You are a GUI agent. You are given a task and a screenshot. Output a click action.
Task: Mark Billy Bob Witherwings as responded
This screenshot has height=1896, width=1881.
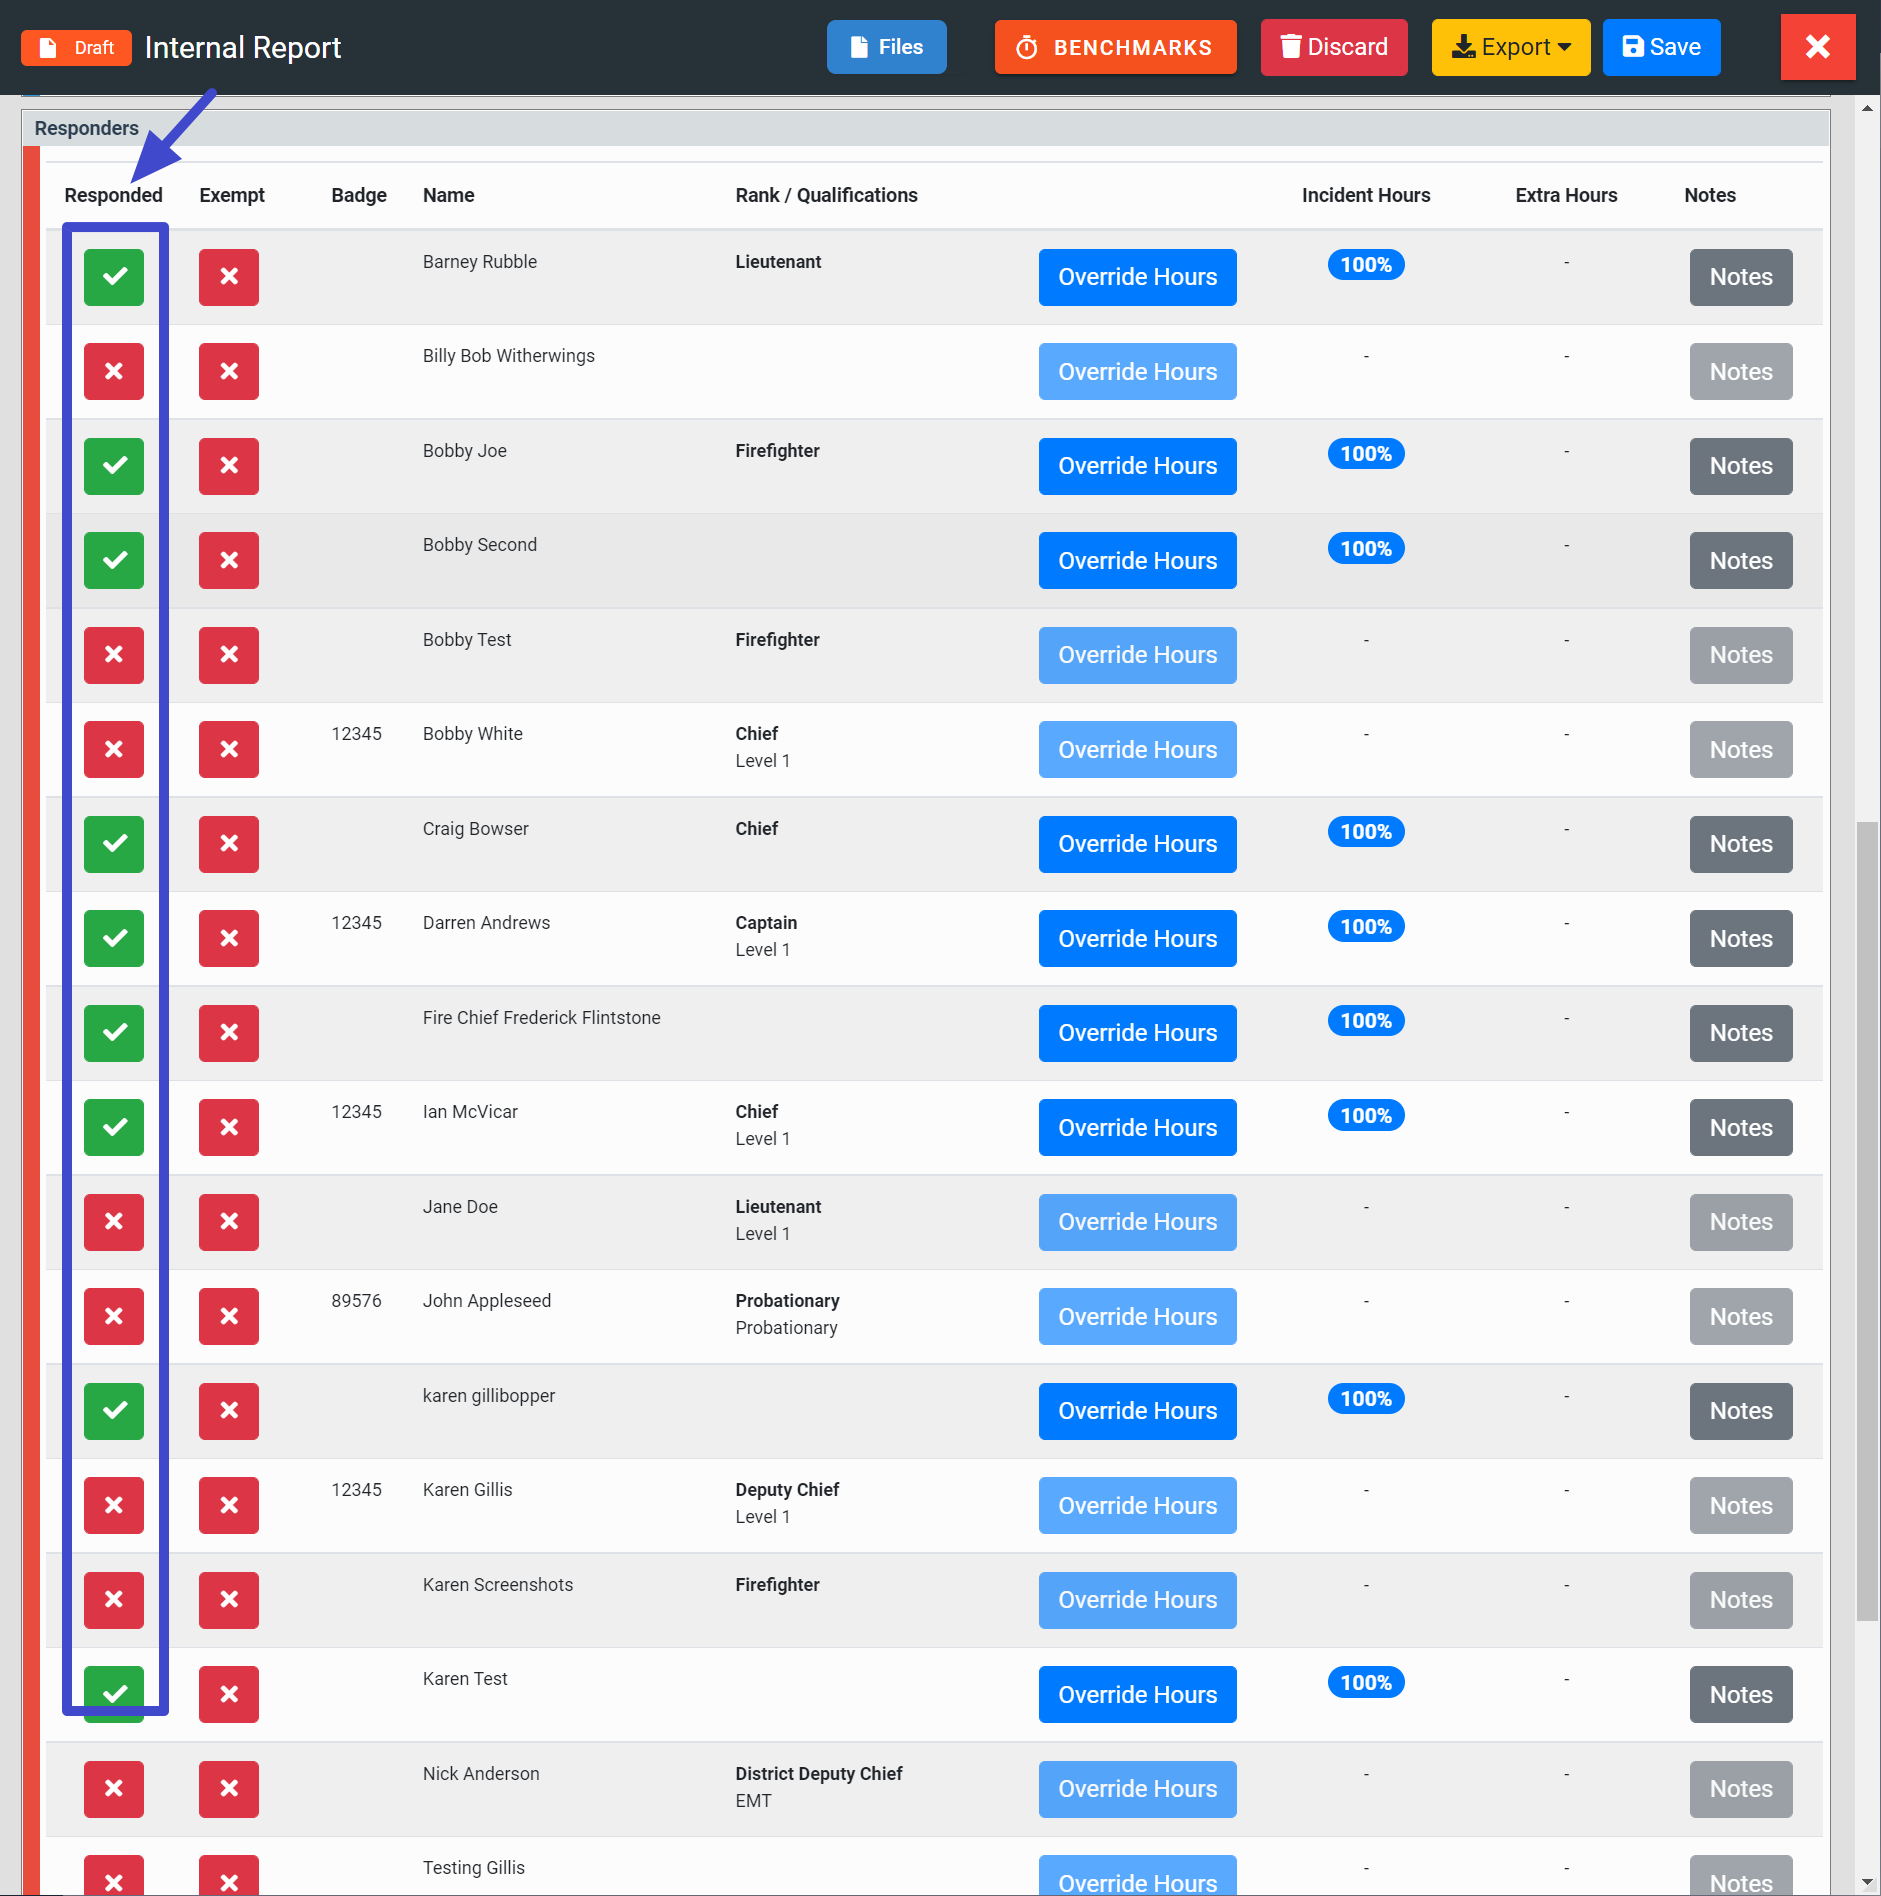coord(114,371)
